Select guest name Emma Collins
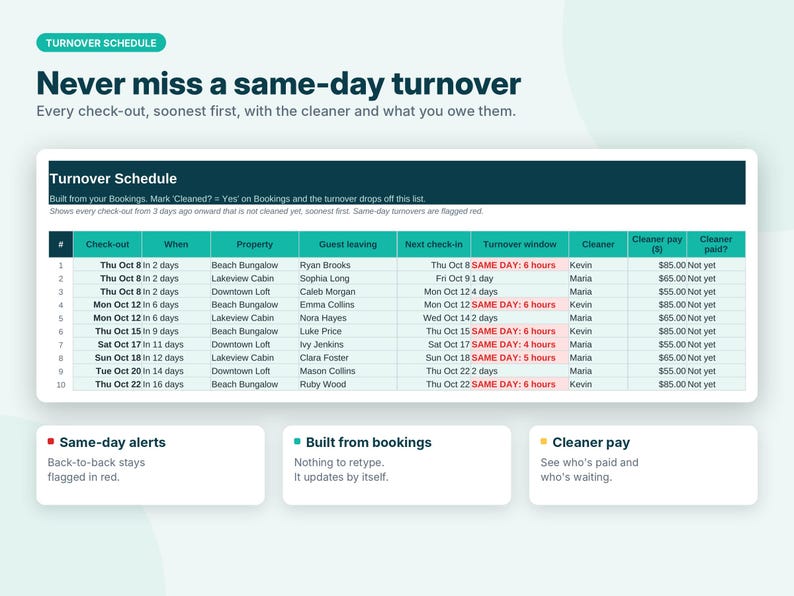 point(327,305)
